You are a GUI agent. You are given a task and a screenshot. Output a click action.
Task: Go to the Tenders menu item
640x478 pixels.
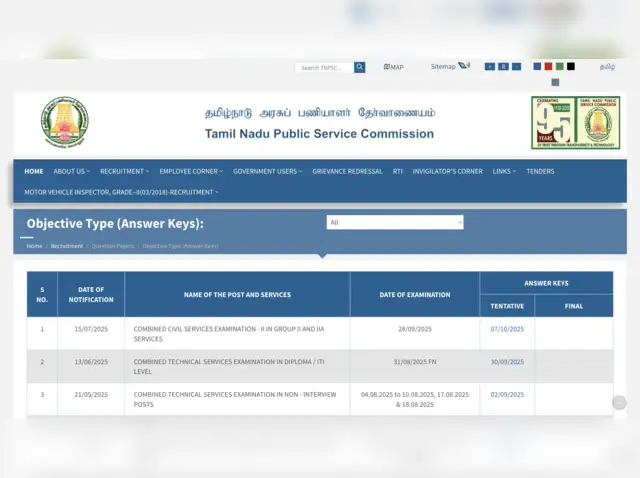(540, 171)
